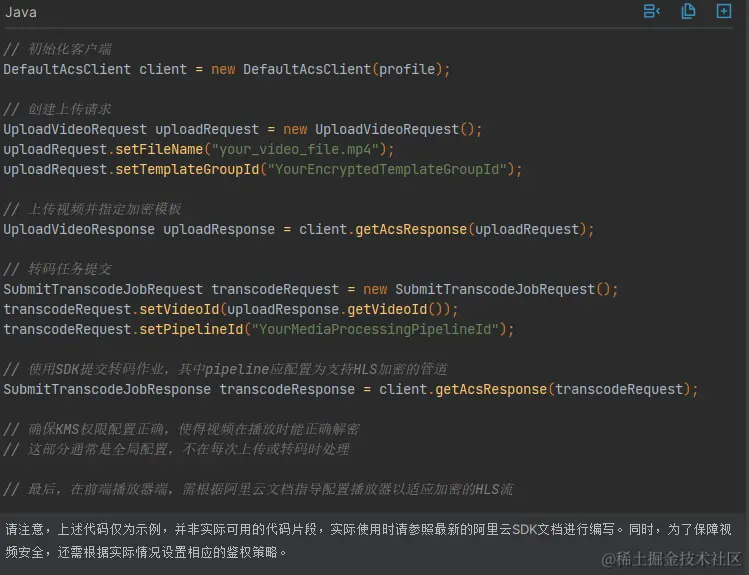Click the SubmitTranscodeJobResponse transcodeResponse line
This screenshot has height=575, width=749.
(351, 389)
